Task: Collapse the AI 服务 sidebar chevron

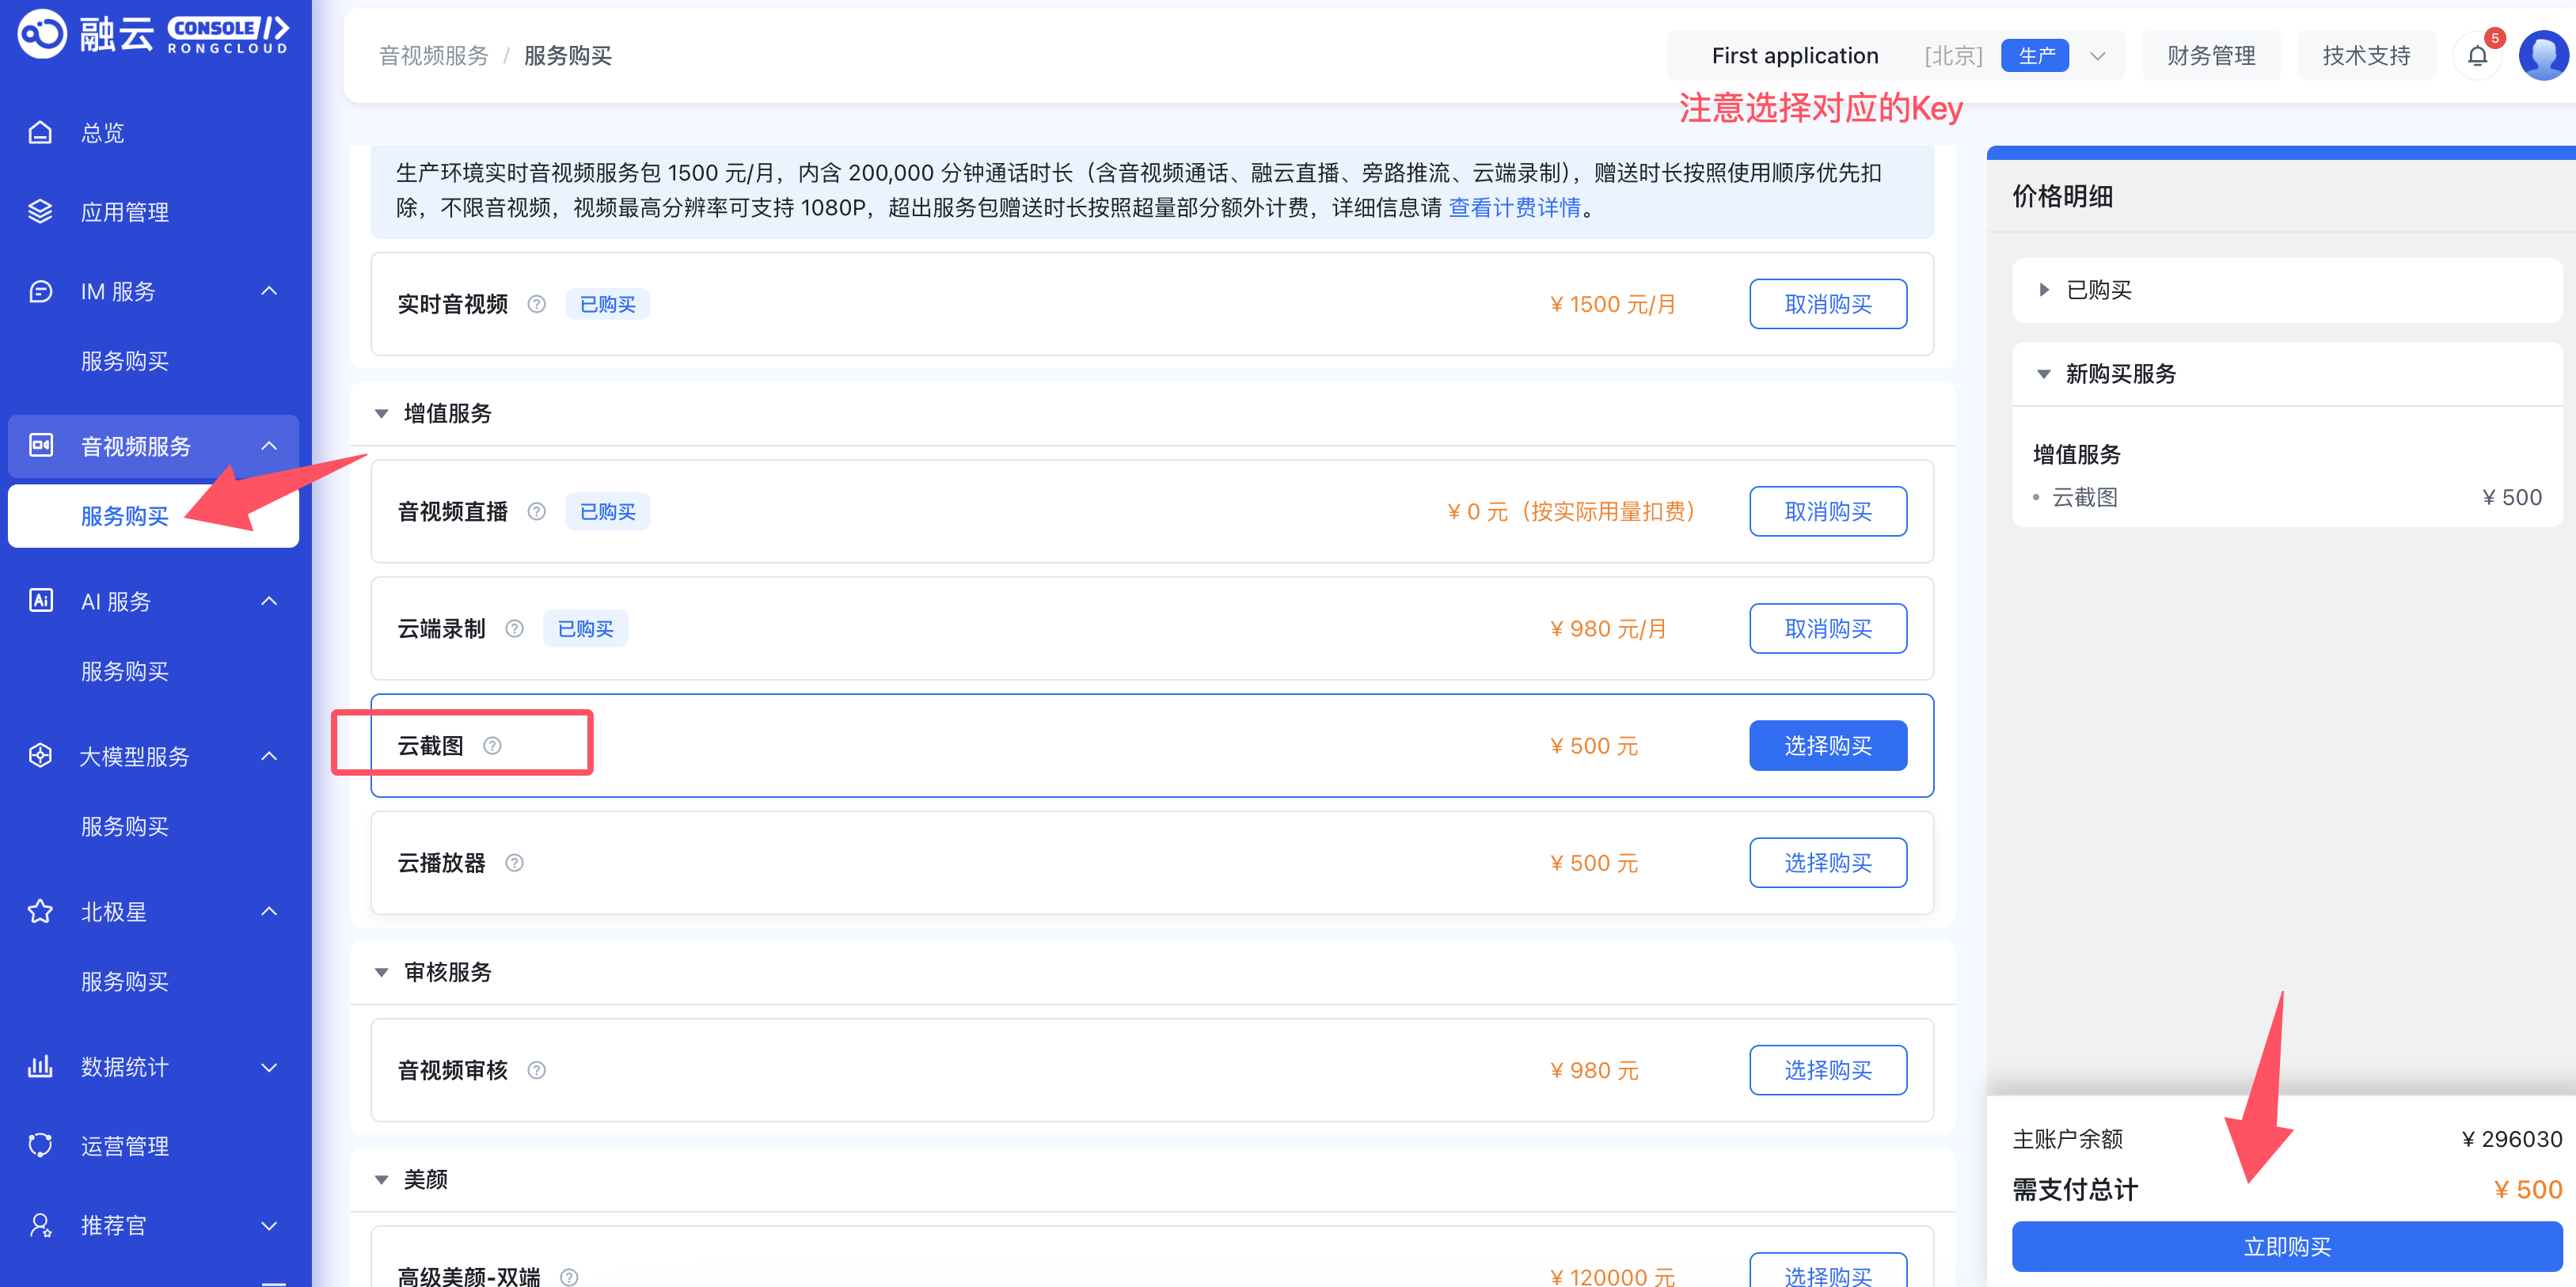Action: coord(269,600)
